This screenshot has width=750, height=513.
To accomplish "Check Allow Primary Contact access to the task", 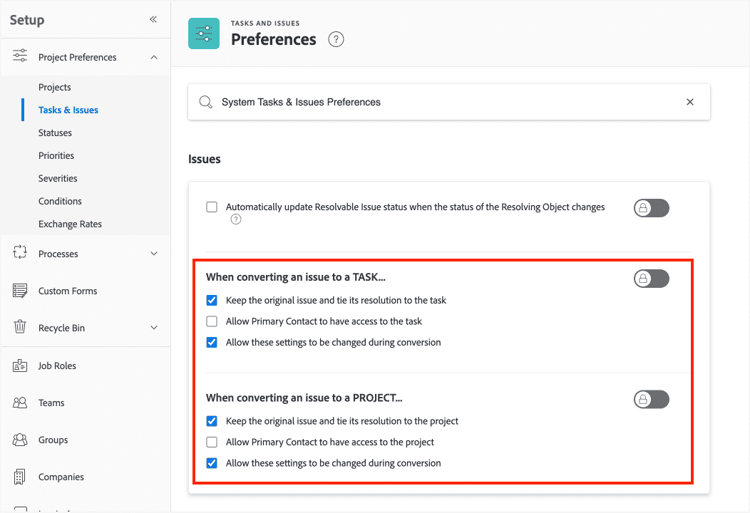I will click(x=212, y=321).
